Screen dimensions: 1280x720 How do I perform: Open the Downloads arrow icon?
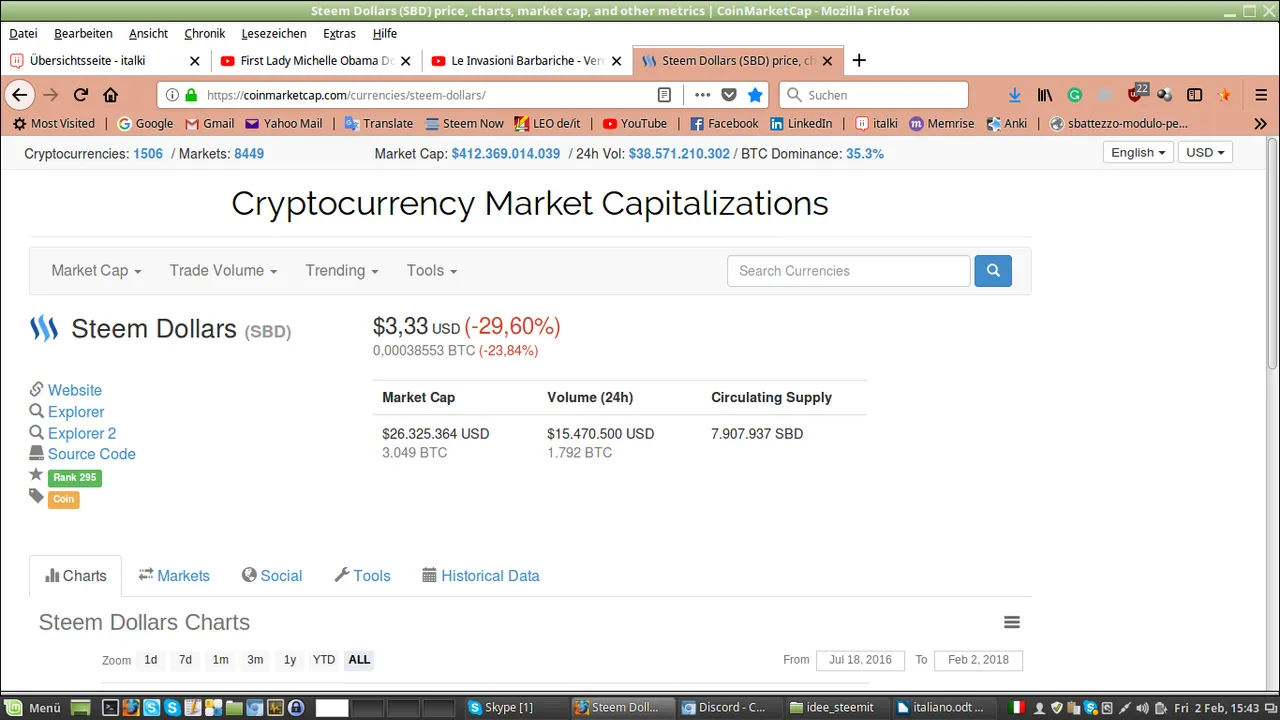pyautogui.click(x=1015, y=95)
